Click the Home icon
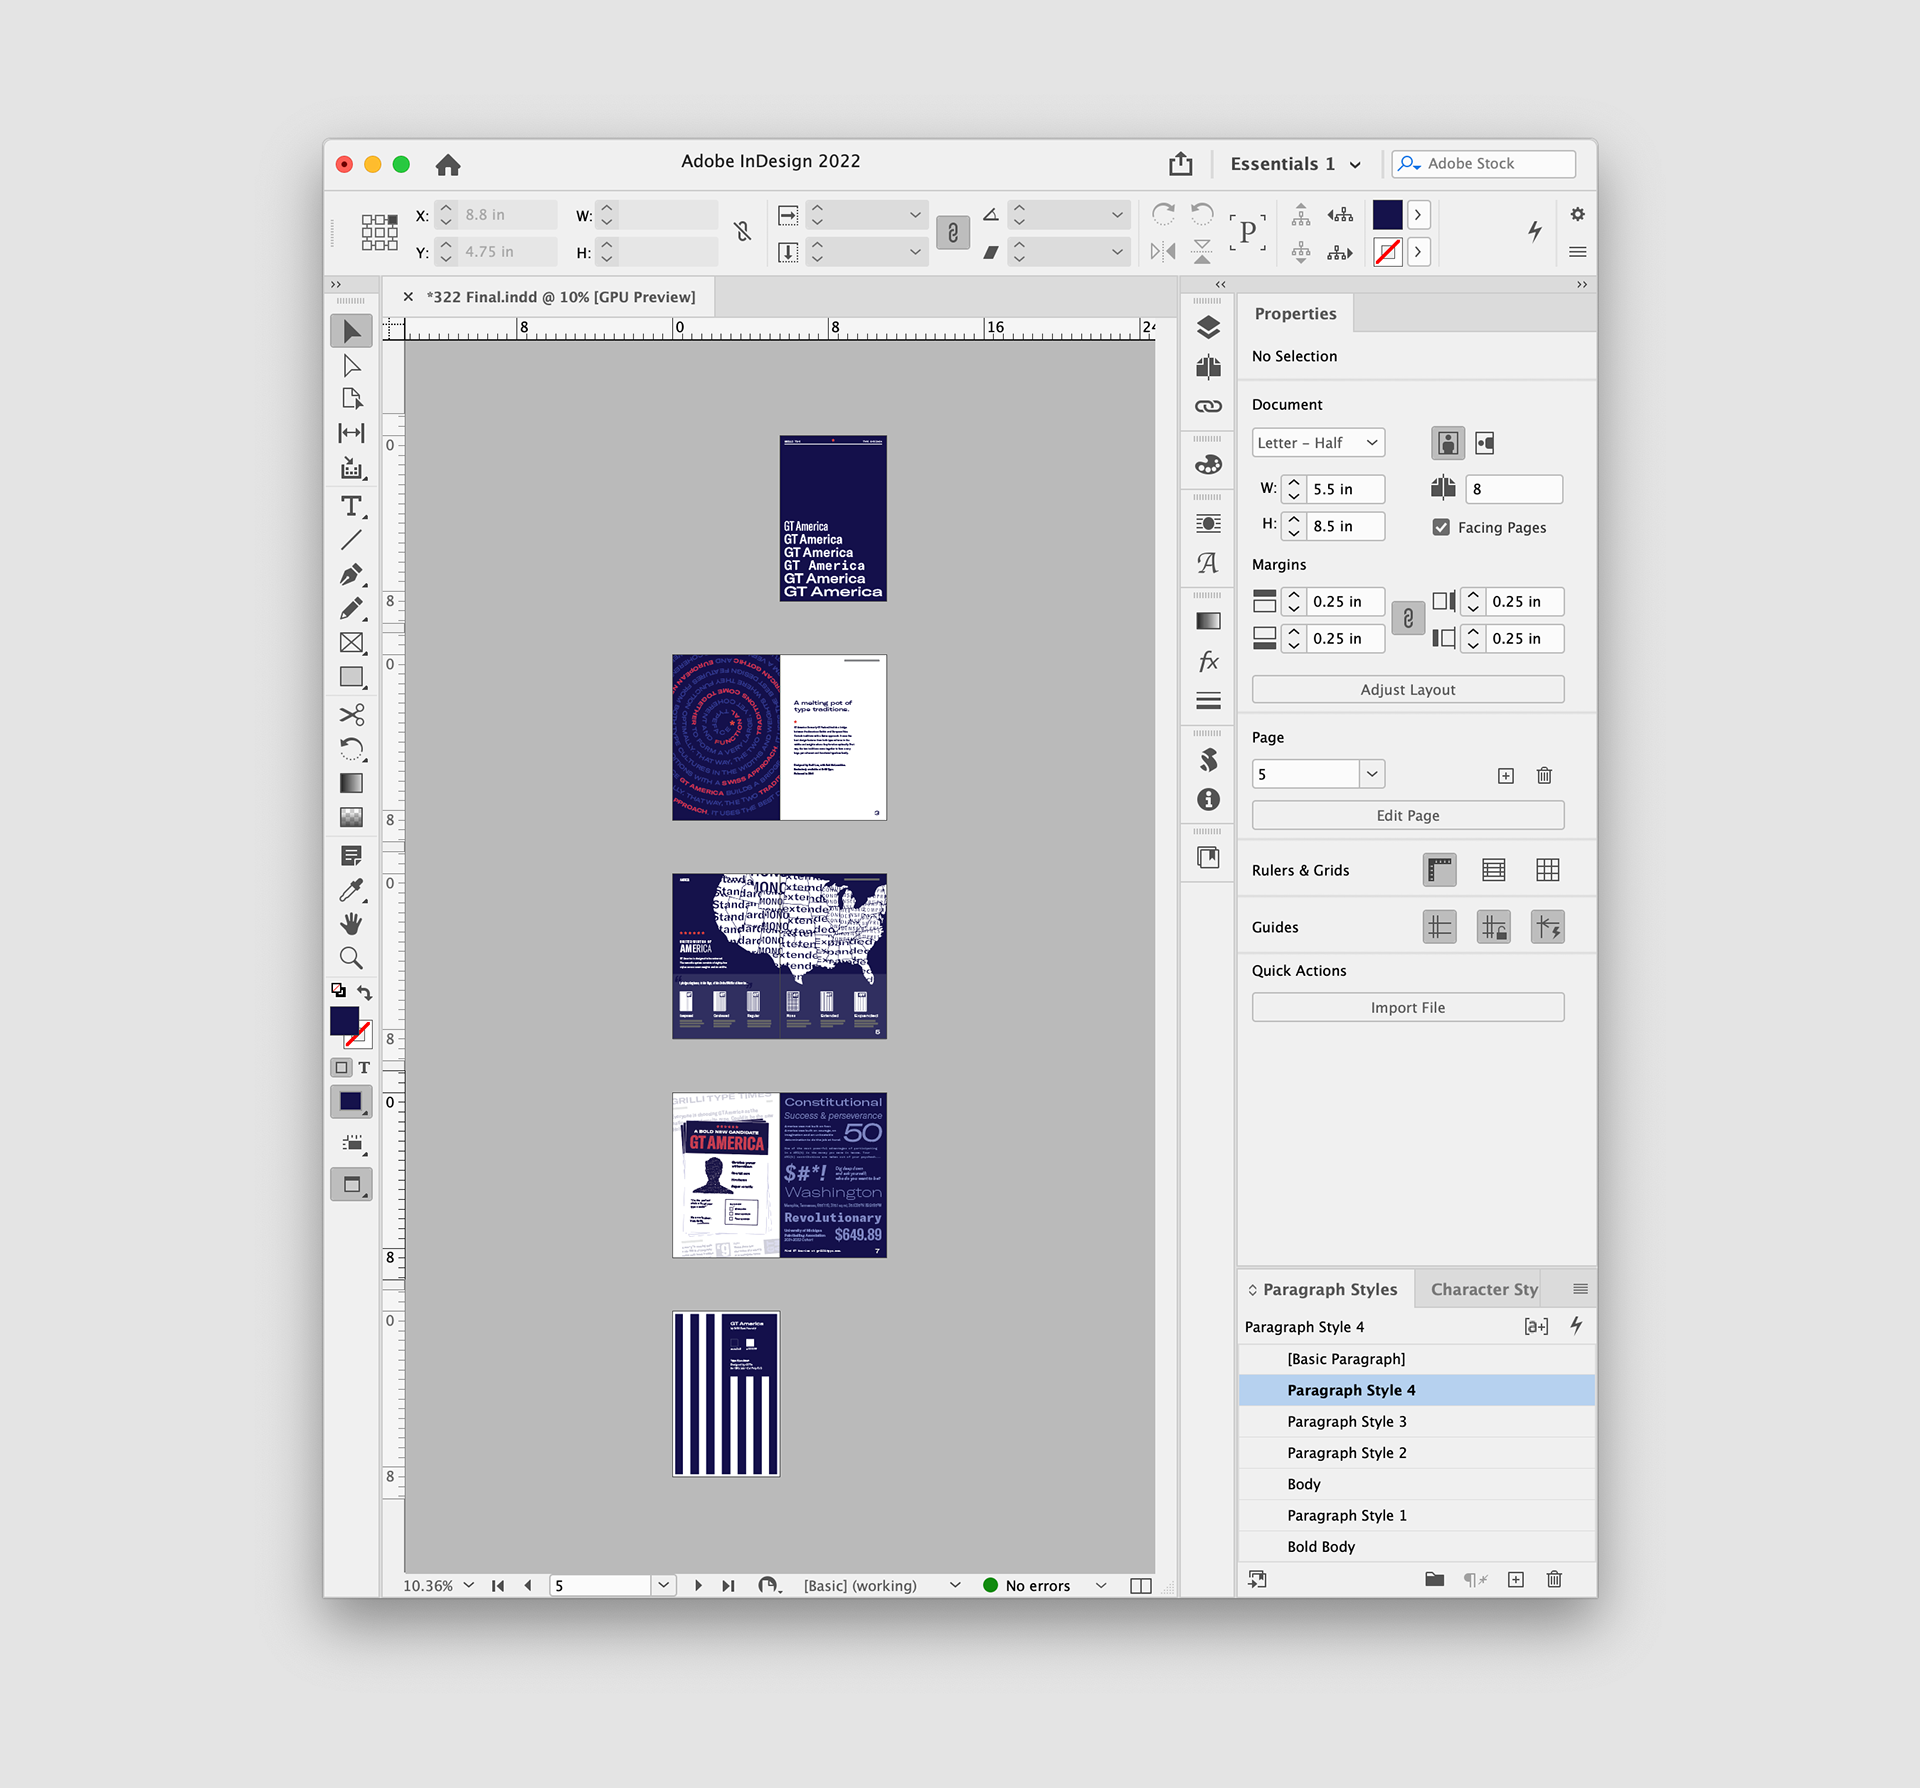Screen dimensions: 1920x1788 448,164
